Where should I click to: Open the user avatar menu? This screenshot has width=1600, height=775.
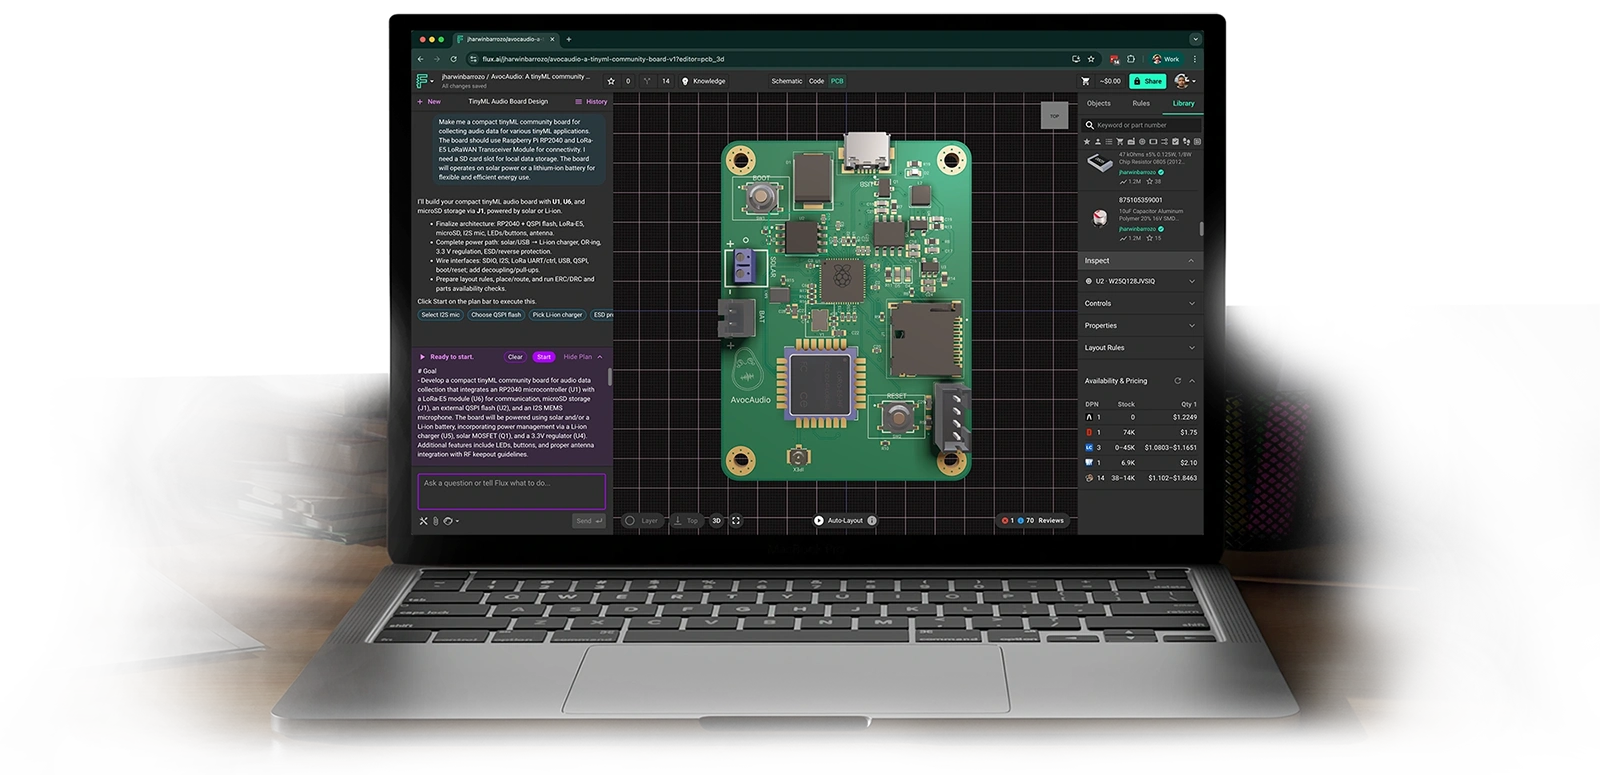(x=1184, y=81)
